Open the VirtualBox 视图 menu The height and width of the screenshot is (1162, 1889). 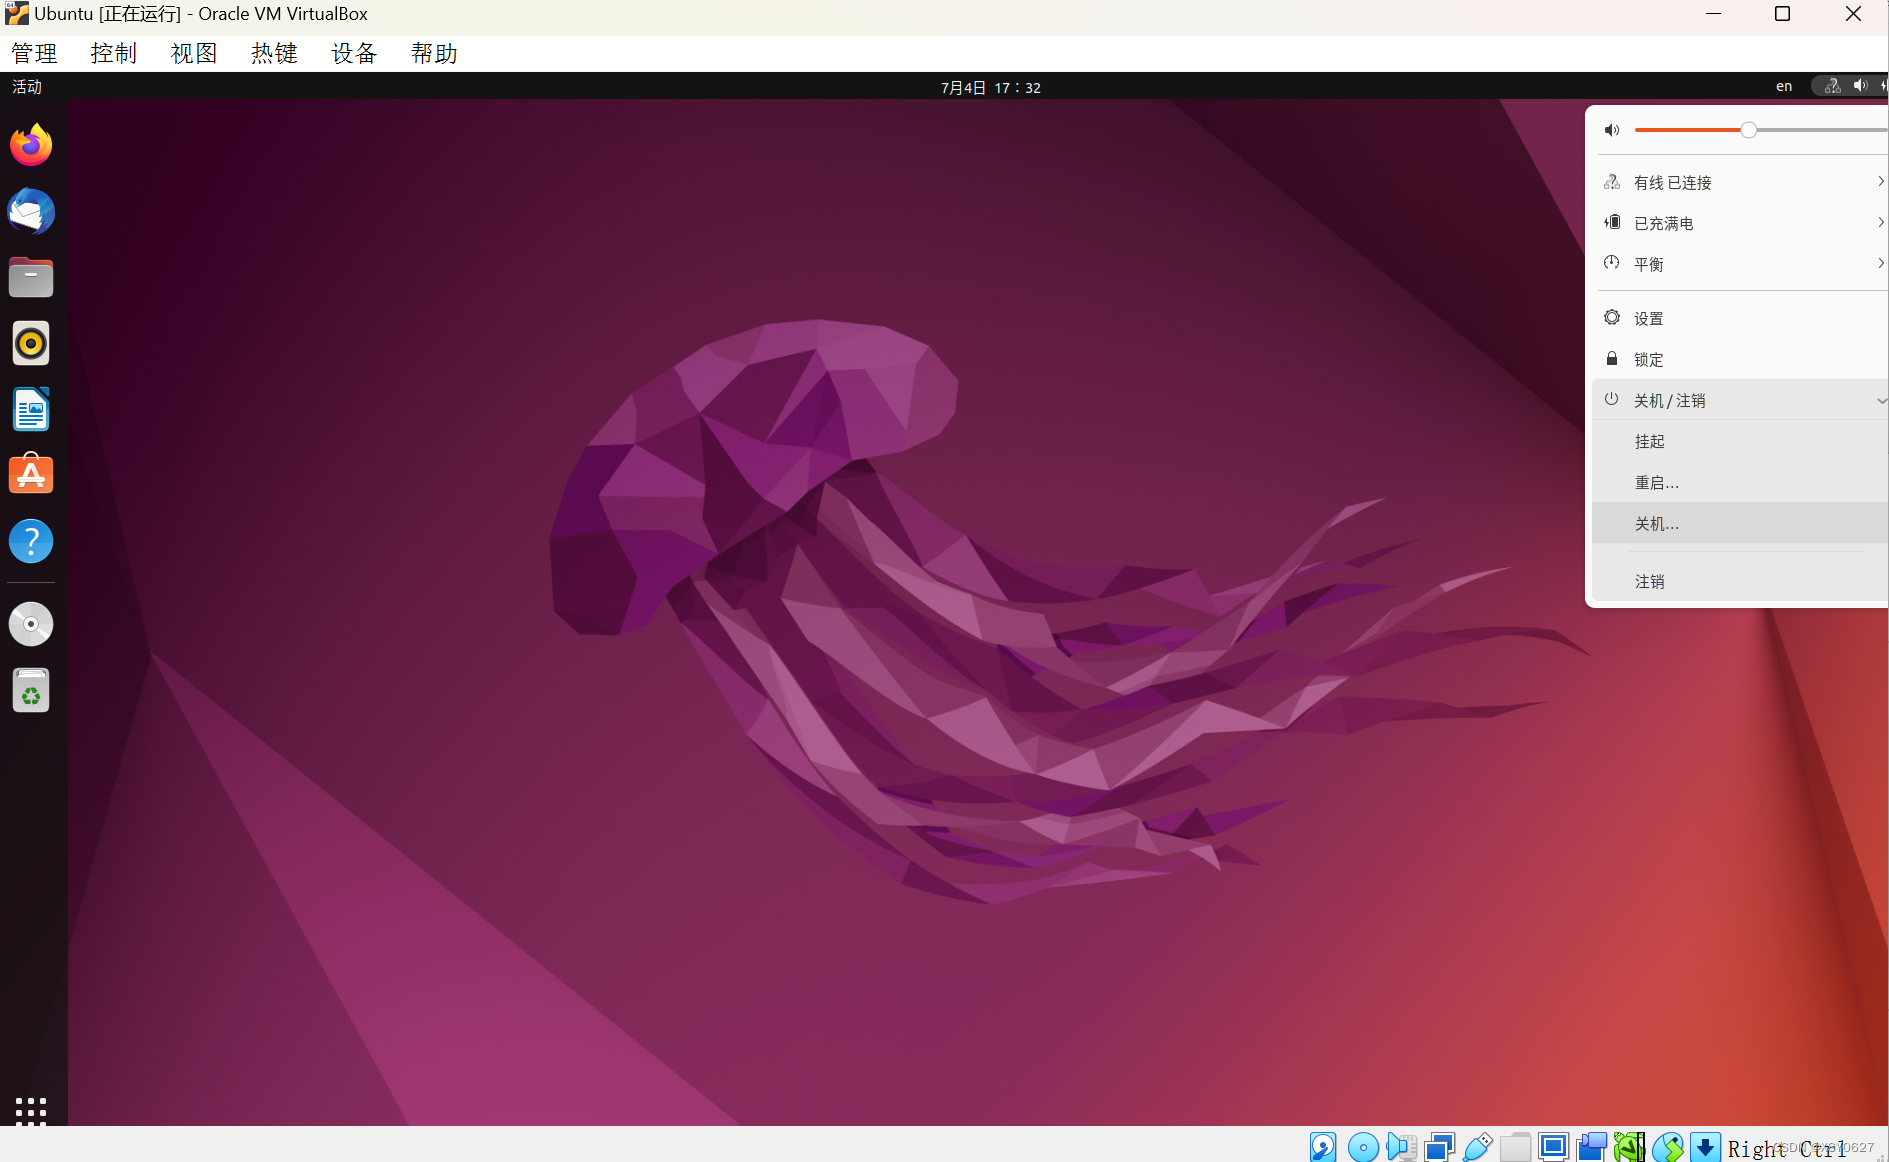[x=194, y=53]
